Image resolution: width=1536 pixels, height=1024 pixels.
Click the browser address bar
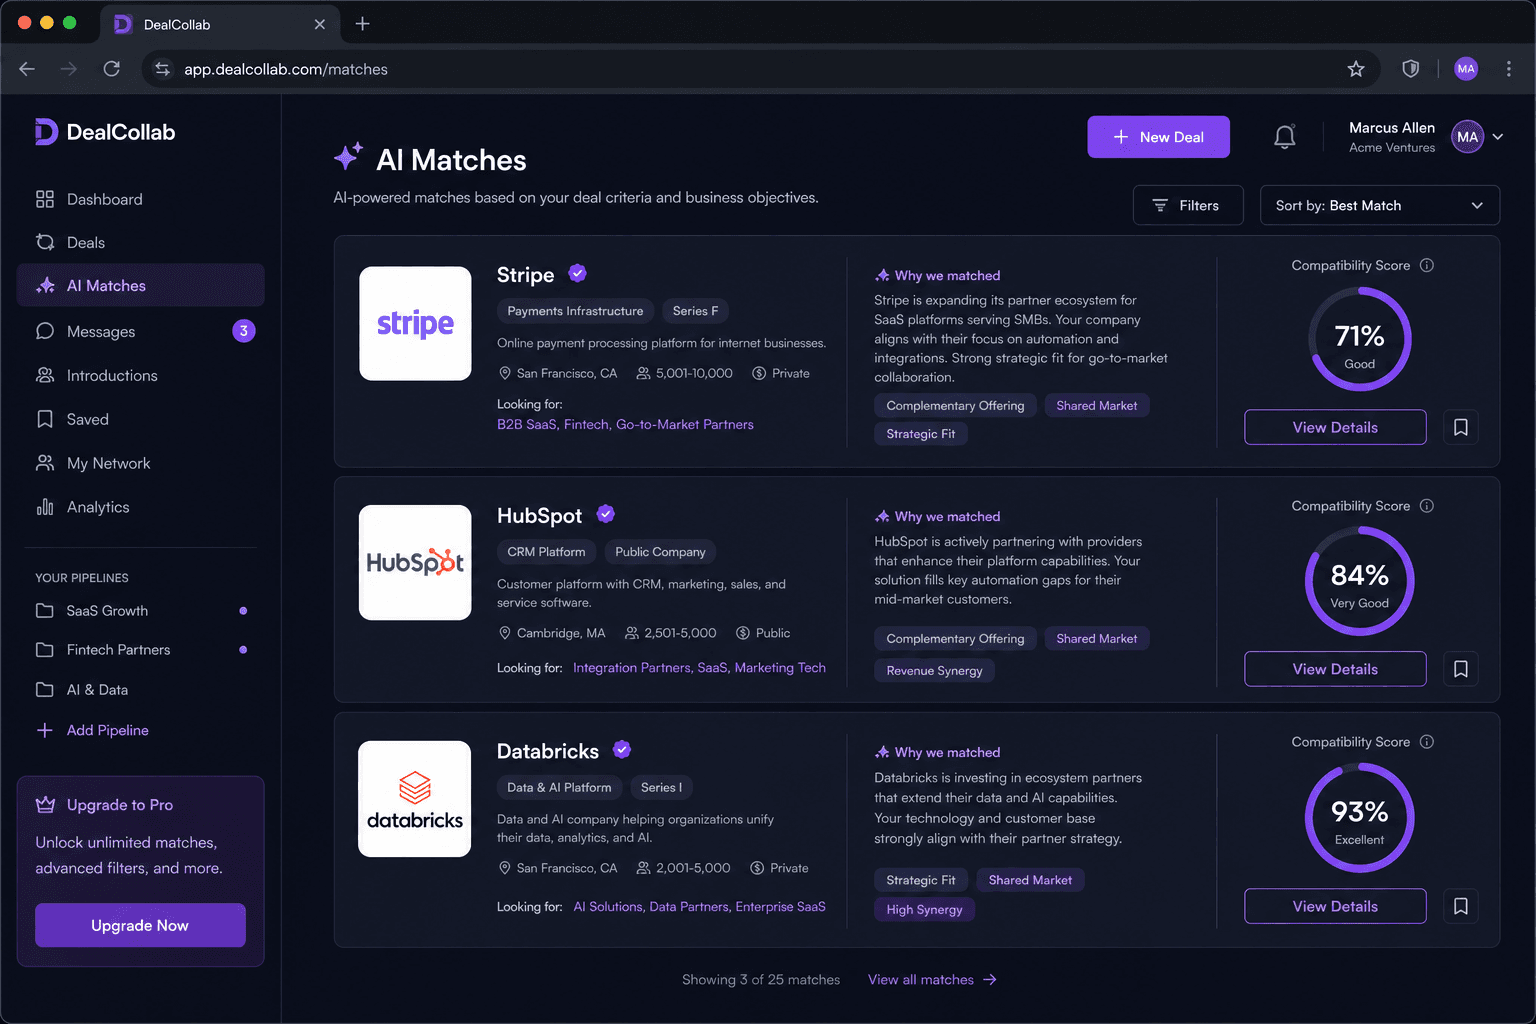[x=760, y=69]
